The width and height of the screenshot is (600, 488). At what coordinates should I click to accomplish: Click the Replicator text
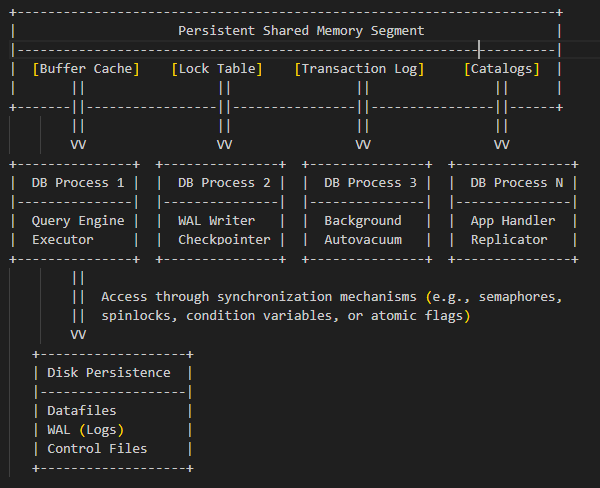(x=509, y=240)
